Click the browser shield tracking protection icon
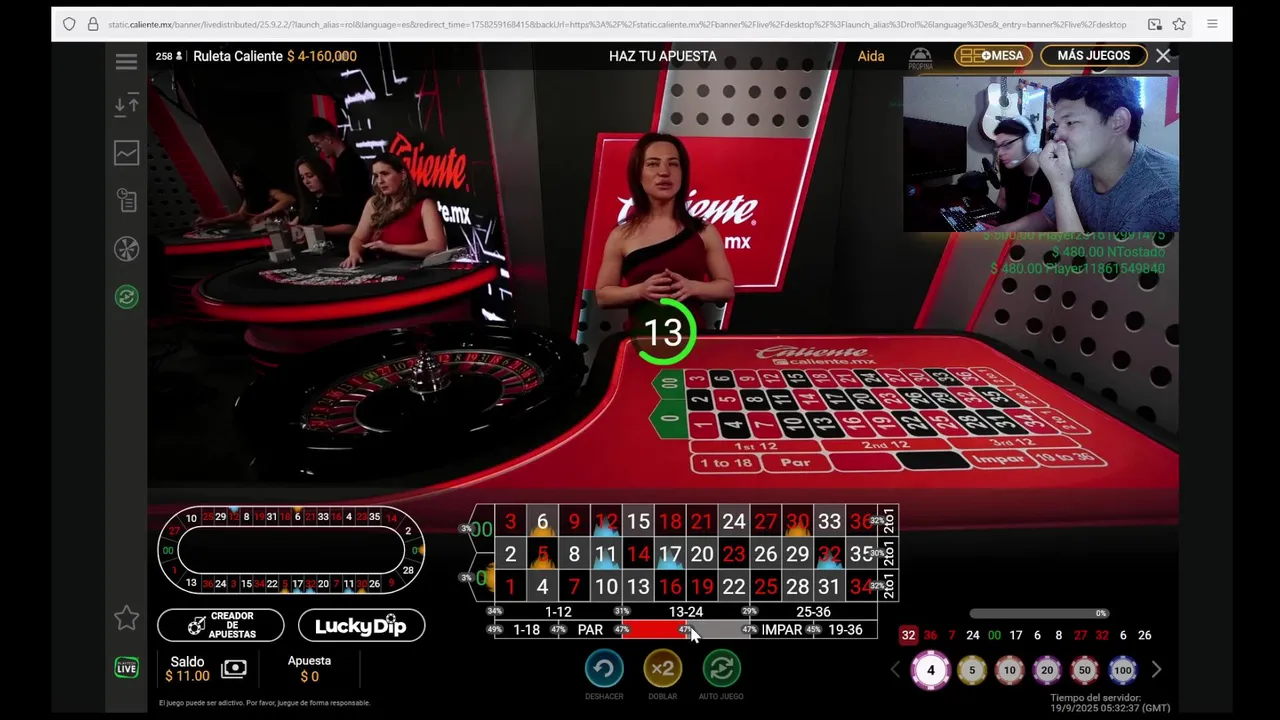Viewport: 1280px width, 720px height. pyautogui.click(x=69, y=24)
